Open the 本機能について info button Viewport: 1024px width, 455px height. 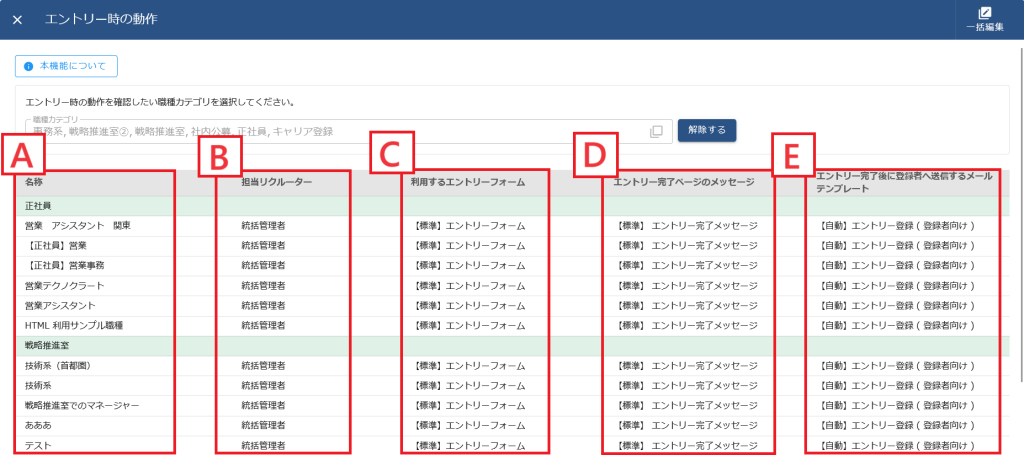66,66
